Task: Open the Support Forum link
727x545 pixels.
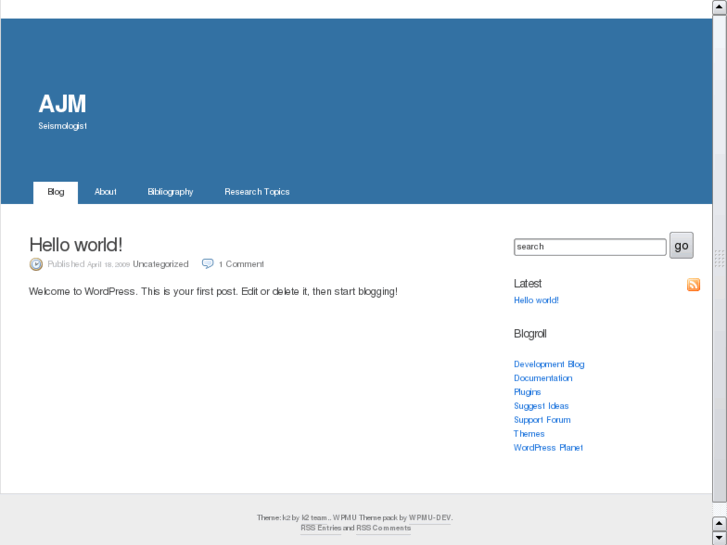Action: 542,420
